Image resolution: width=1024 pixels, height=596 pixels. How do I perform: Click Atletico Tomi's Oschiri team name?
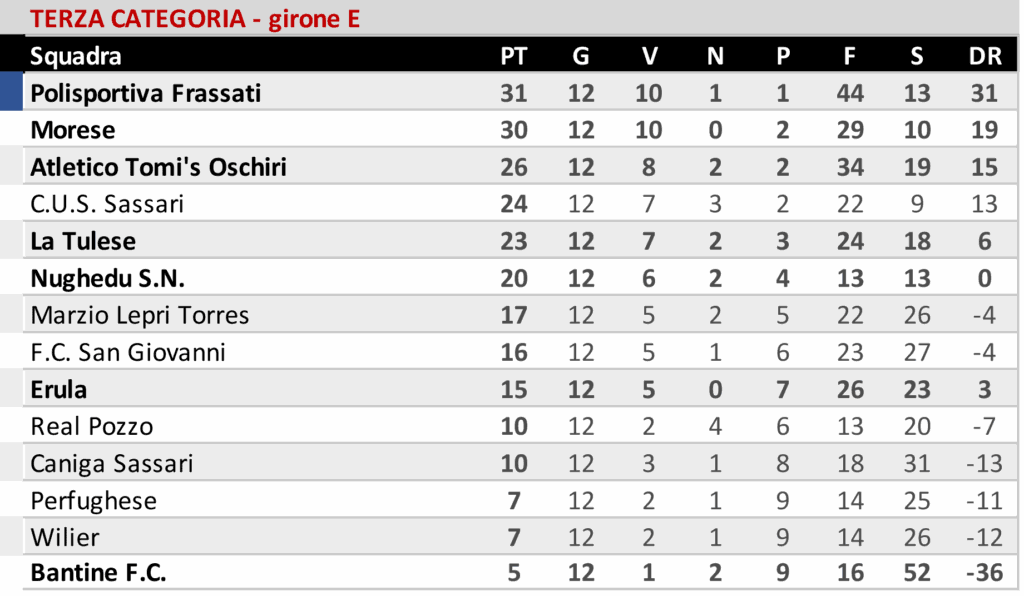(159, 167)
